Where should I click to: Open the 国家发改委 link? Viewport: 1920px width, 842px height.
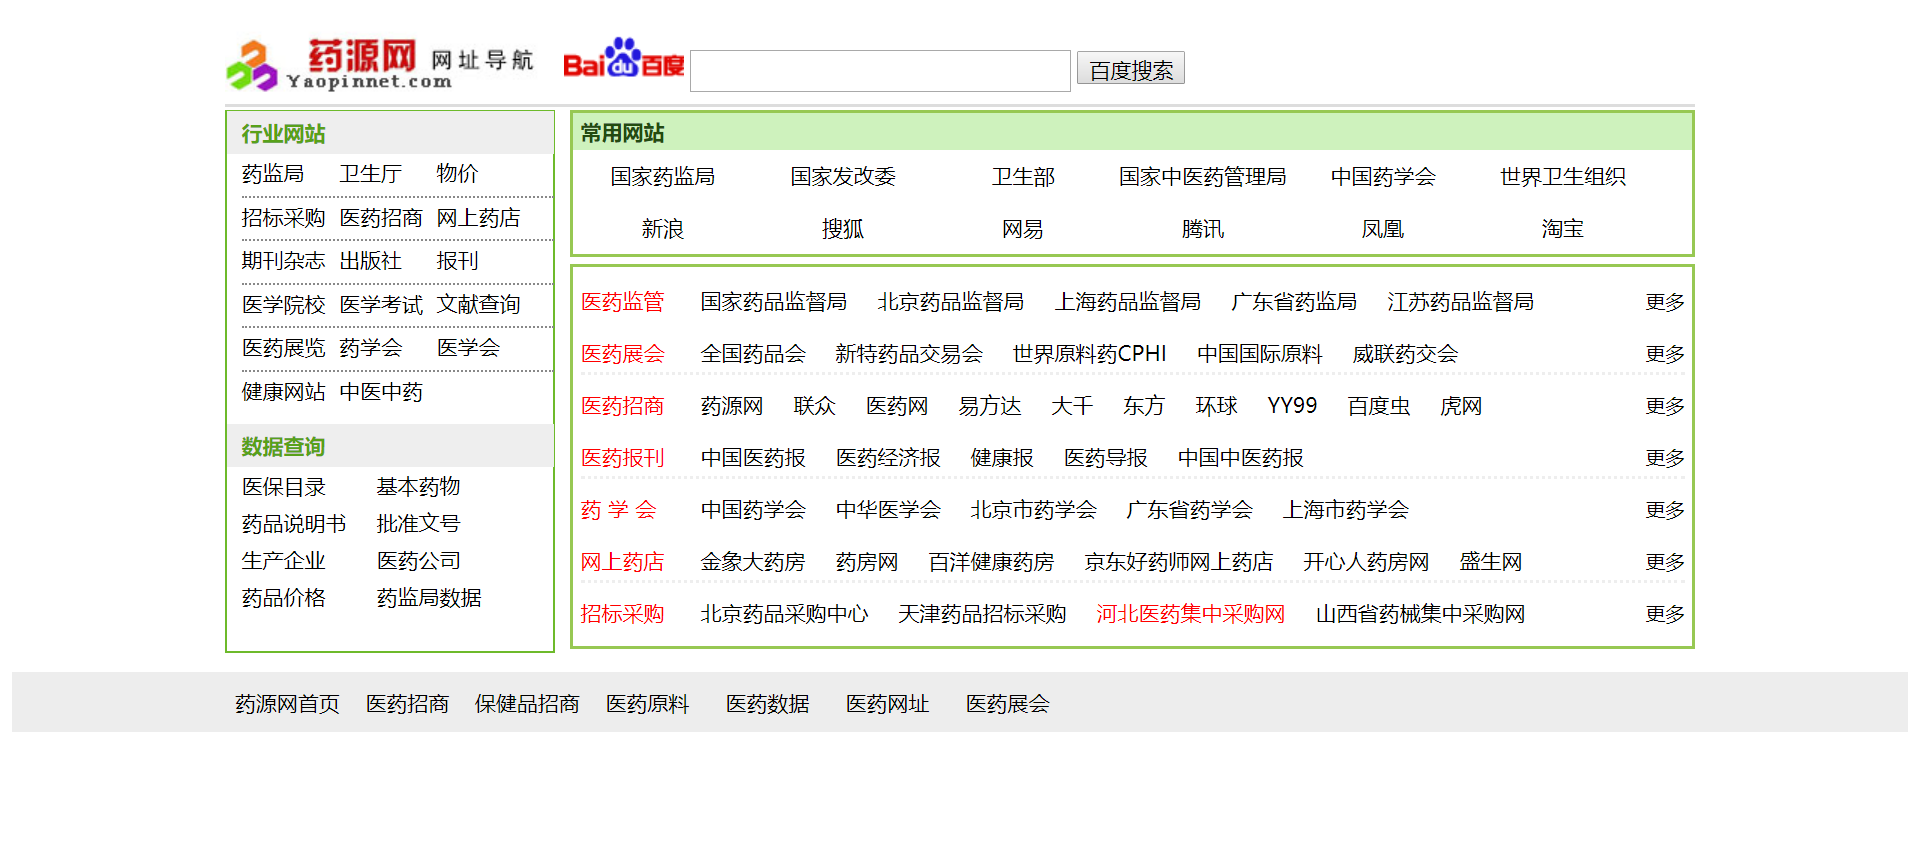843,177
